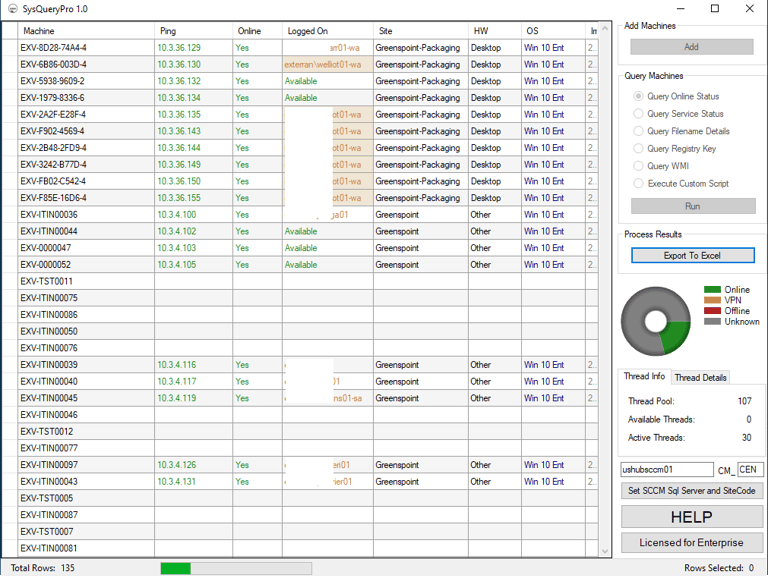Select machine EXV-2B48-2FD9-4
This screenshot has width=768, height=576.
[53, 147]
